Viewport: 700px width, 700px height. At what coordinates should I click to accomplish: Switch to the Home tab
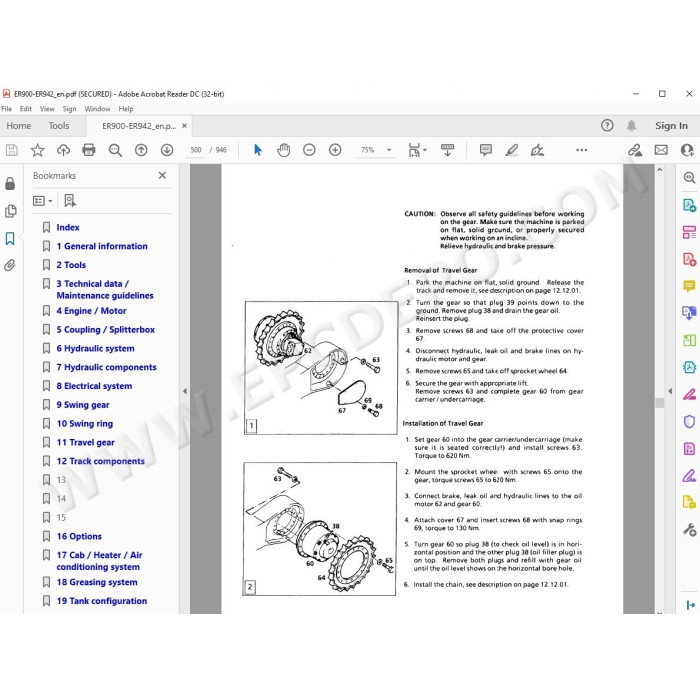[x=19, y=126]
